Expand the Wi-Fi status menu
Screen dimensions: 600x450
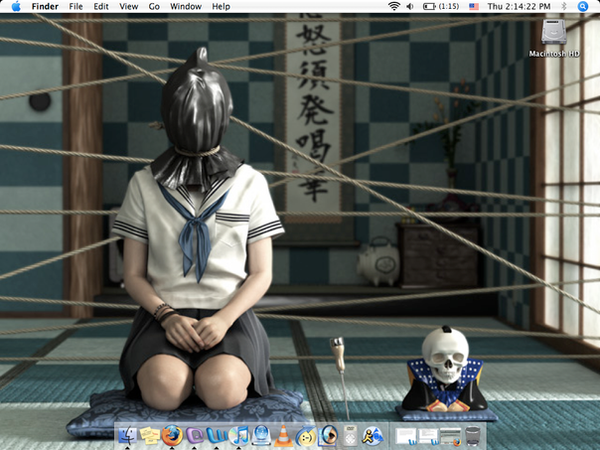[x=395, y=6]
